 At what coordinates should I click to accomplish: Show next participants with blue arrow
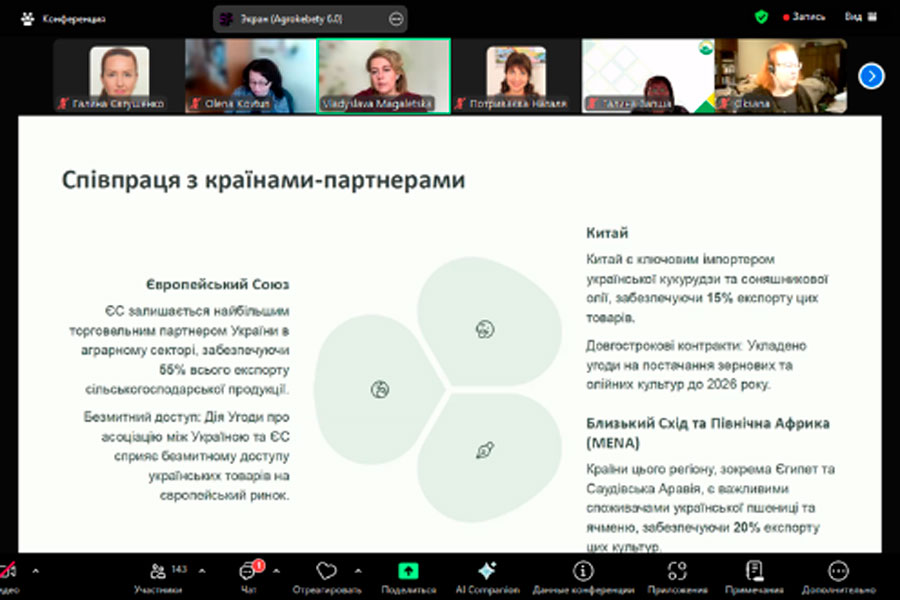click(871, 76)
